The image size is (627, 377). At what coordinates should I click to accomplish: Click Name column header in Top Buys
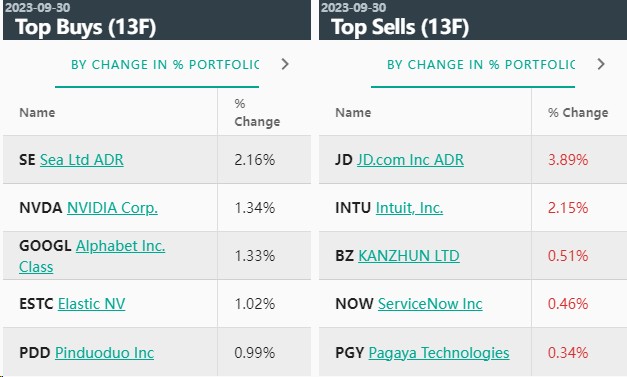coord(37,112)
